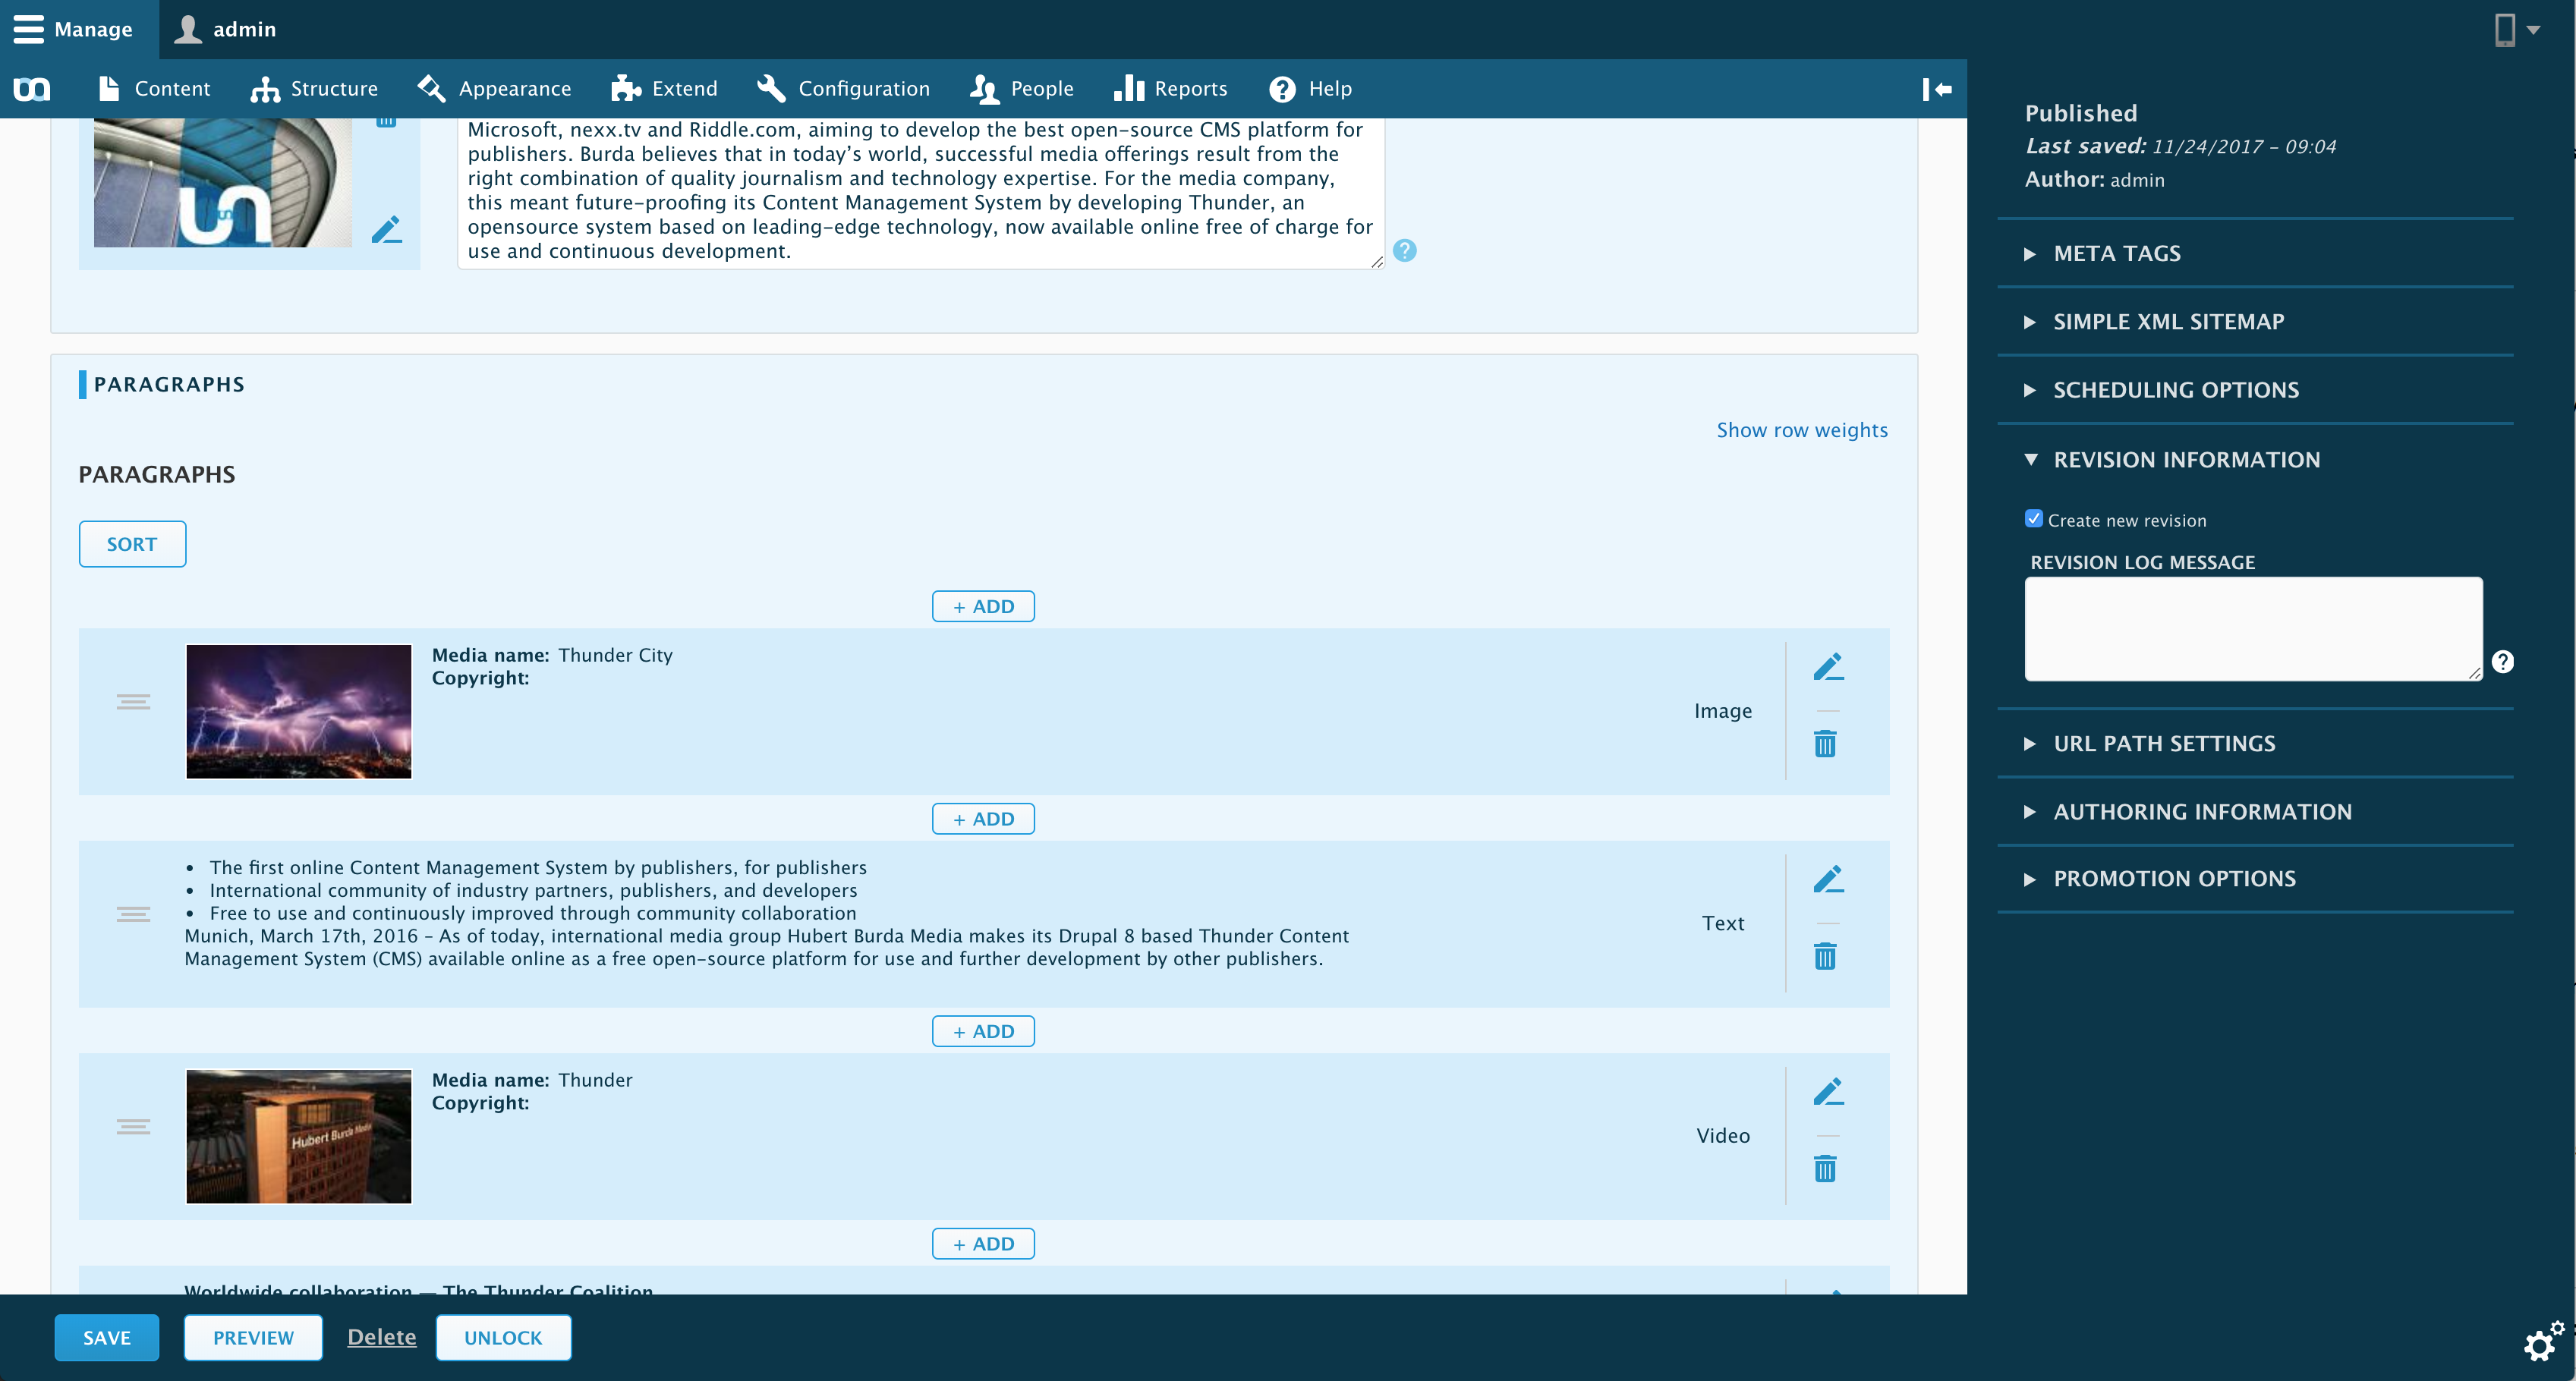Click the Thunder home logo icon
Image resolution: width=2576 pixels, height=1381 pixels.
coord(32,89)
